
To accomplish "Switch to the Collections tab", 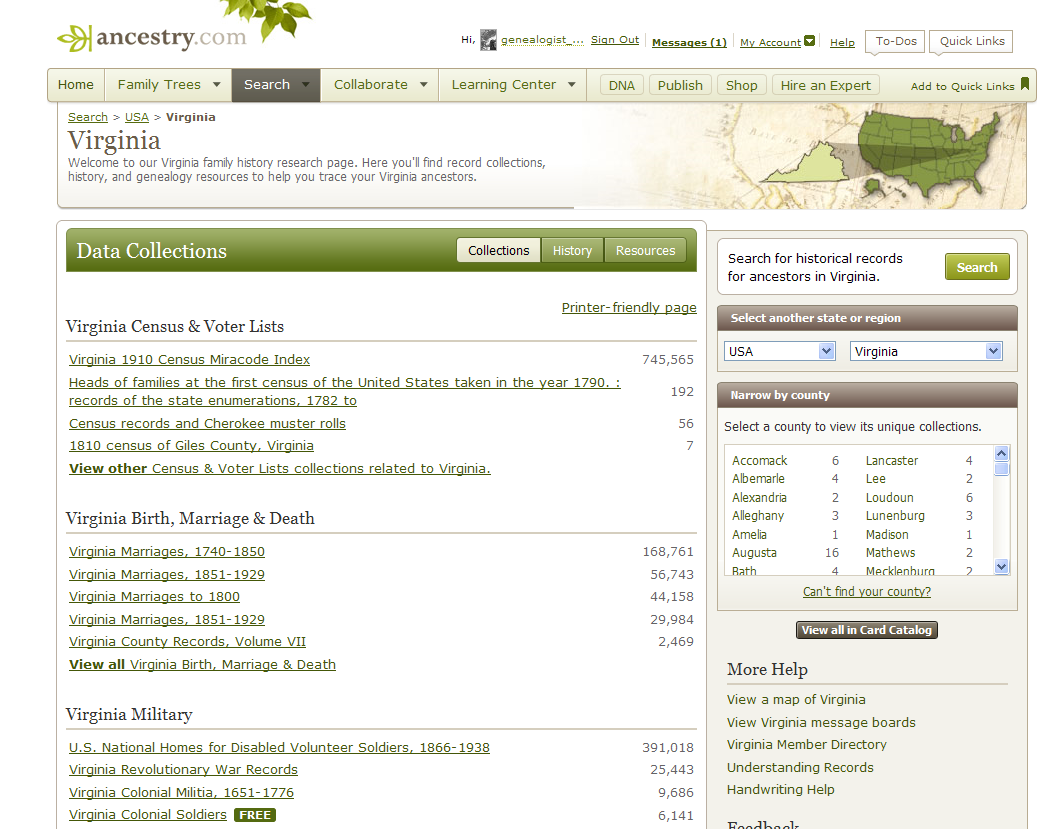I will click(x=498, y=251).
